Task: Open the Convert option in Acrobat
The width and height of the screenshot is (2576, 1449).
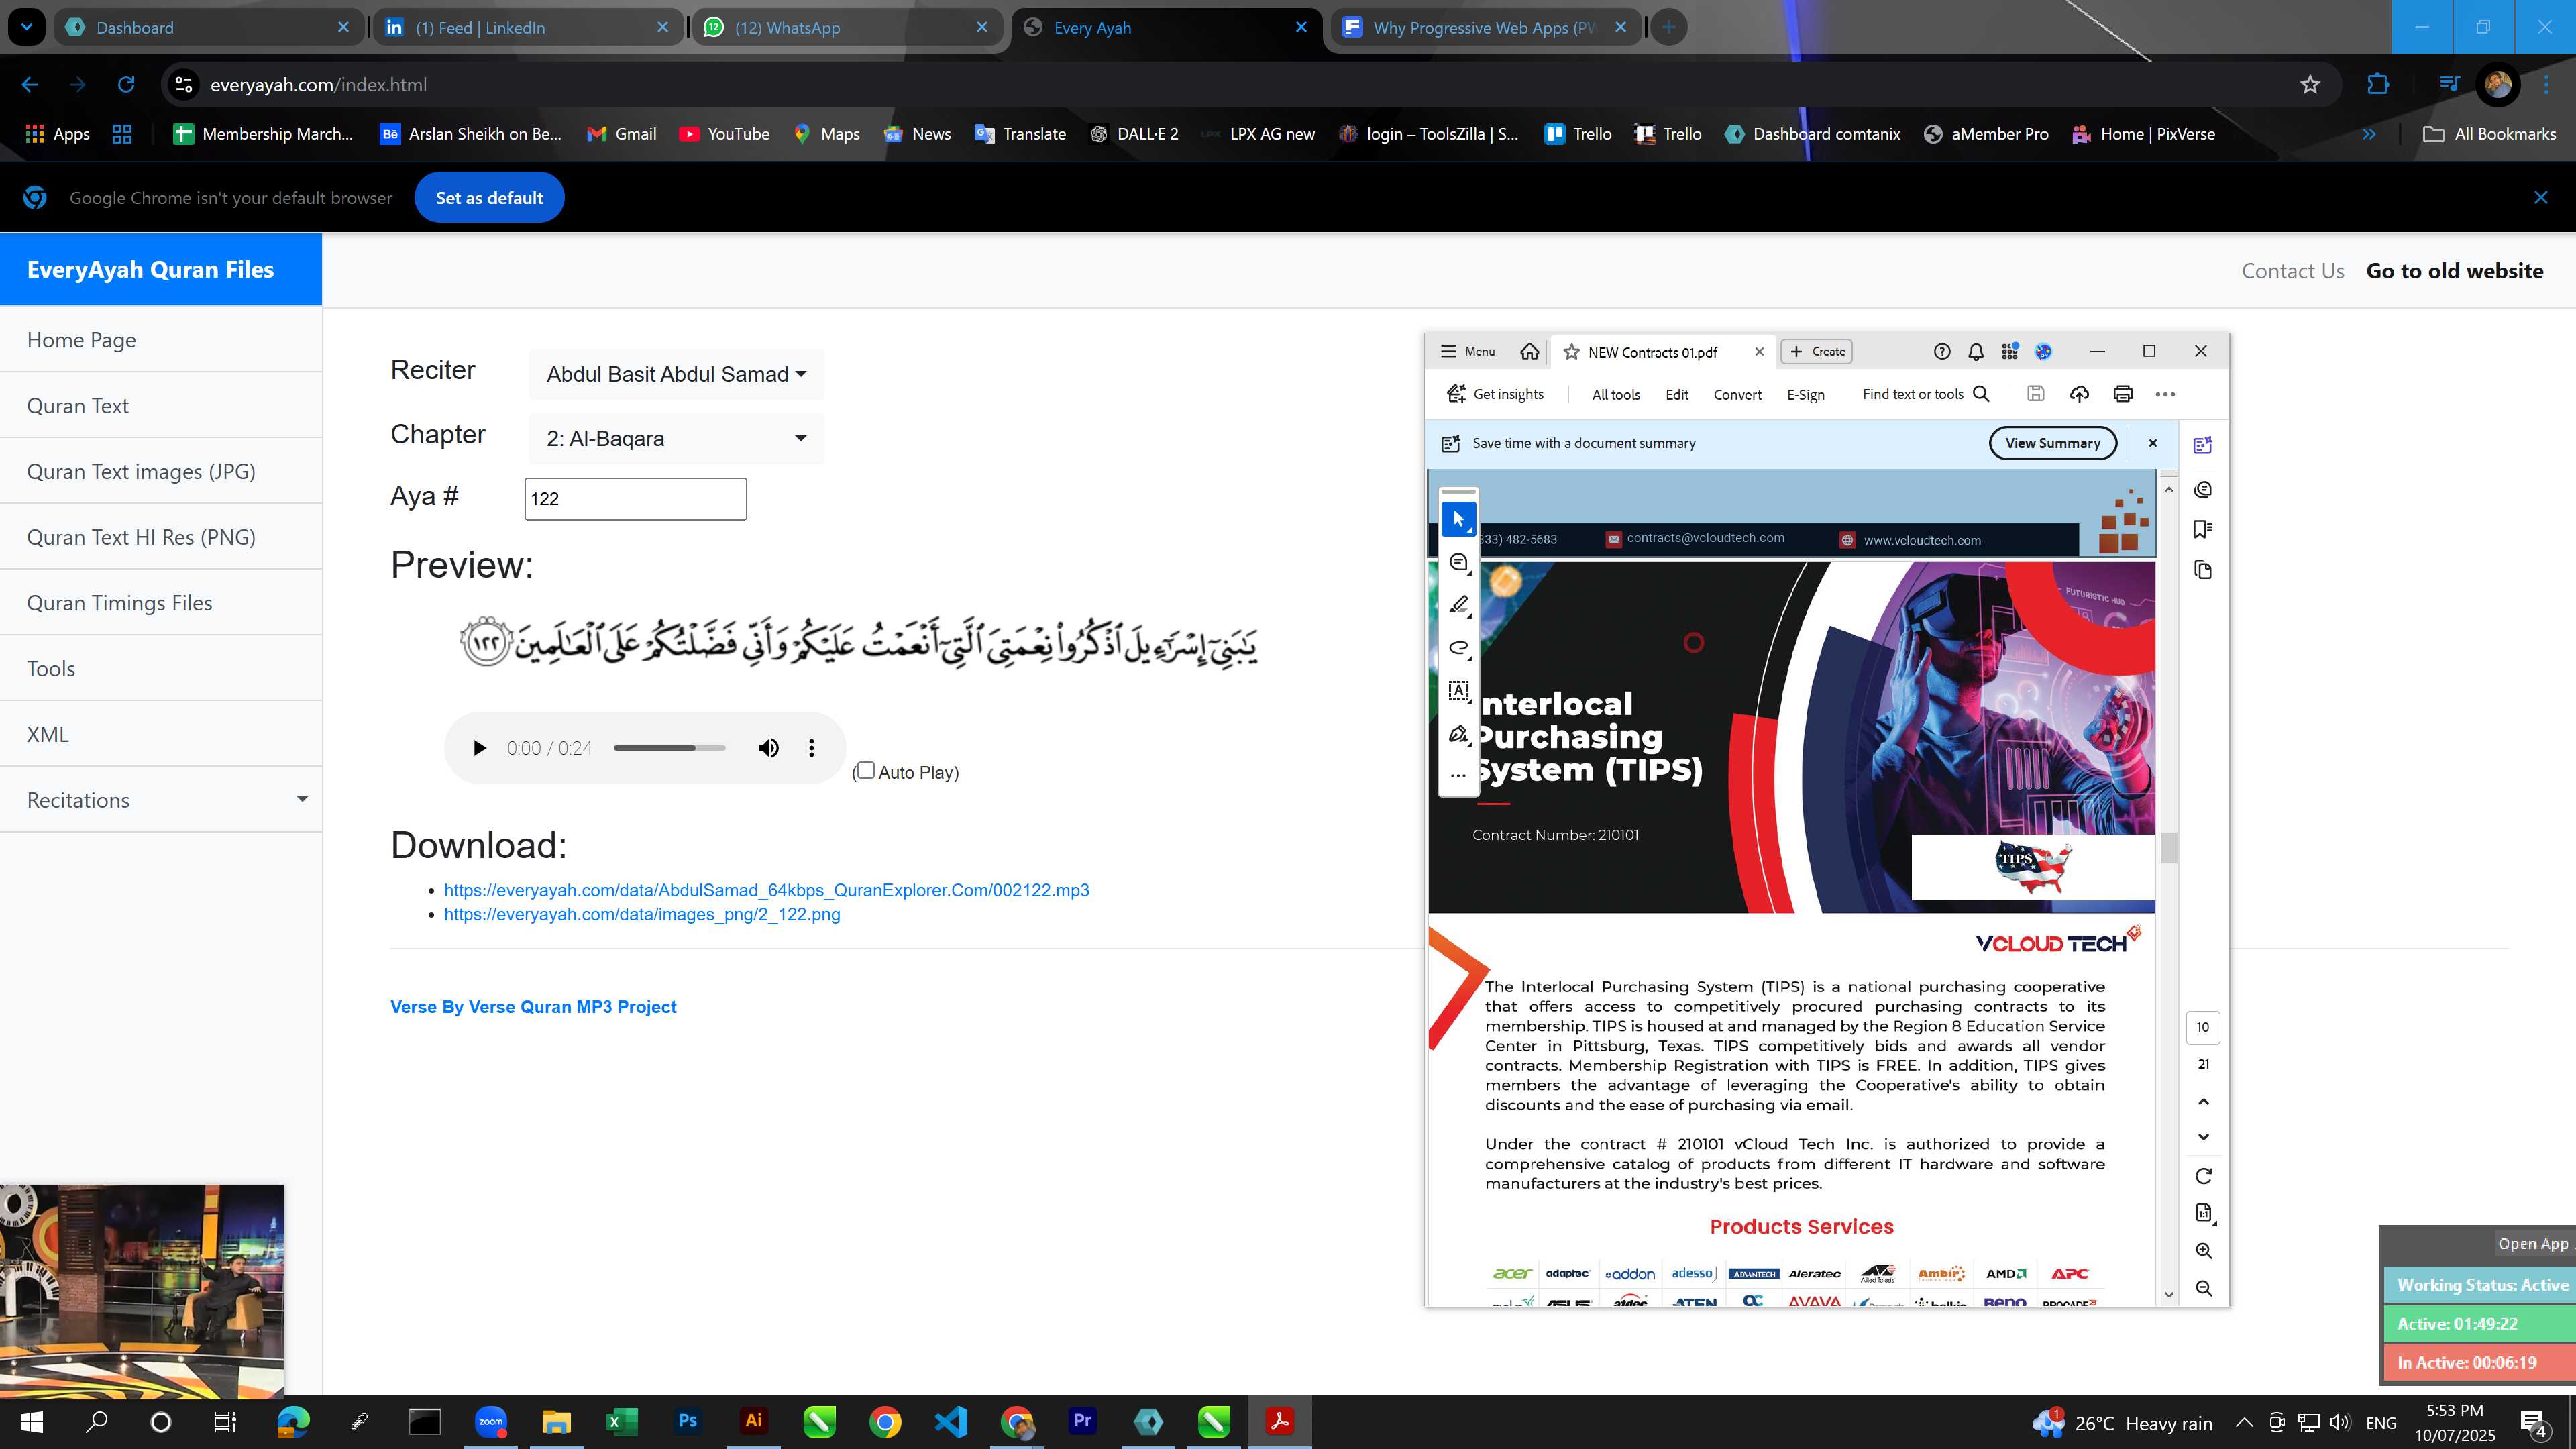Action: pos(1737,395)
